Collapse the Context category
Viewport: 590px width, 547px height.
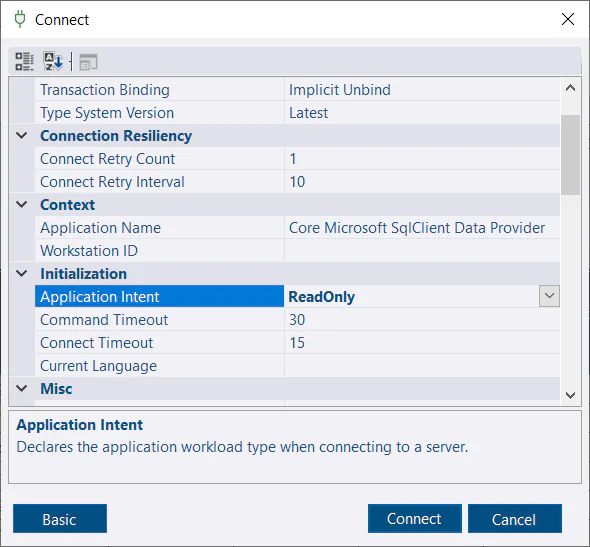22,205
